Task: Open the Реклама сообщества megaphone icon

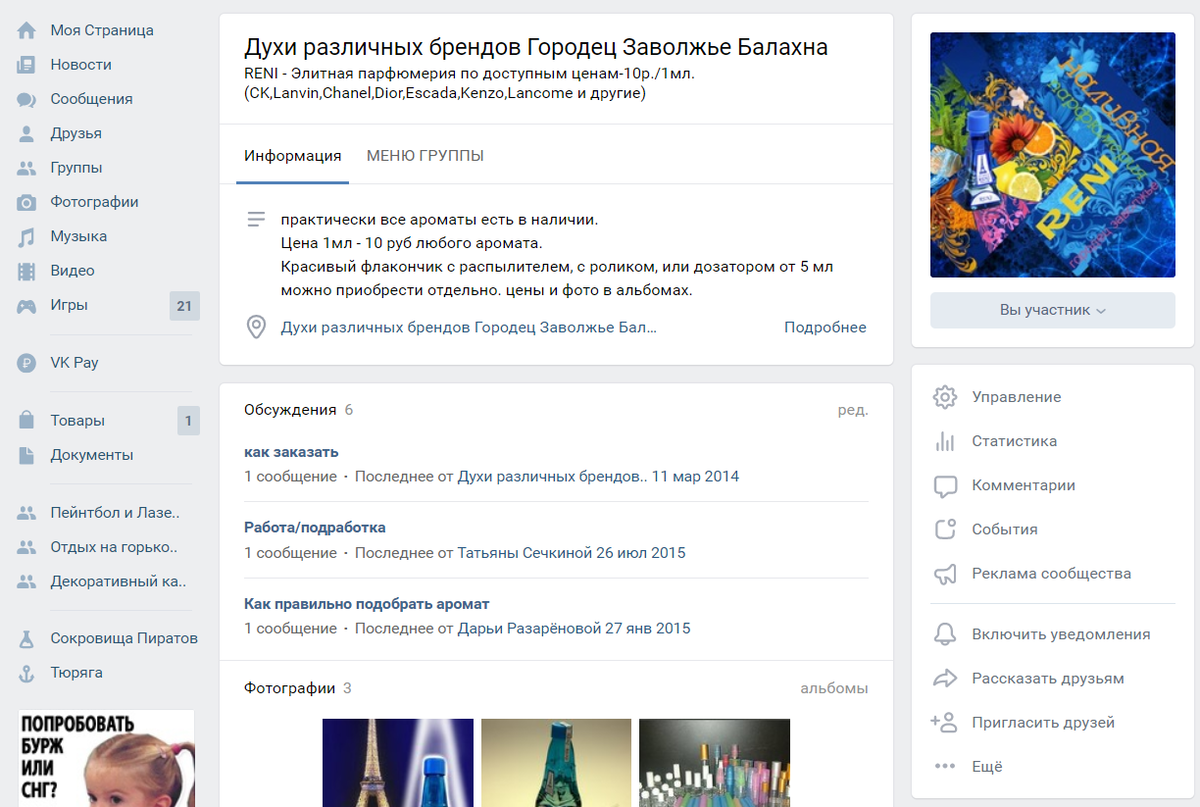Action: pyautogui.click(x=944, y=574)
